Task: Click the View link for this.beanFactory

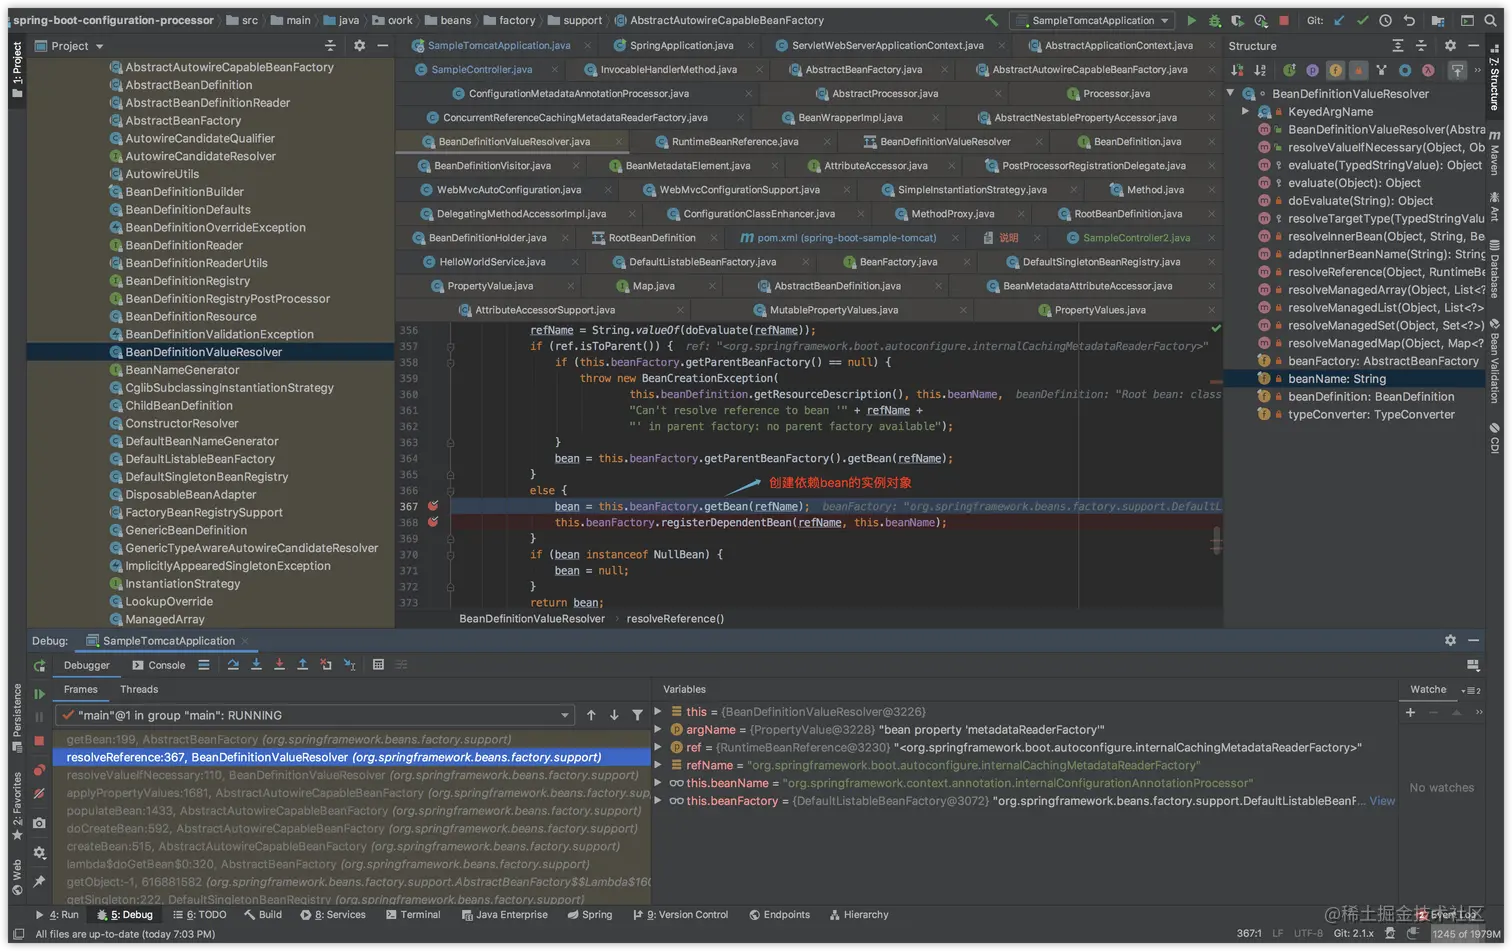Action: (1382, 801)
